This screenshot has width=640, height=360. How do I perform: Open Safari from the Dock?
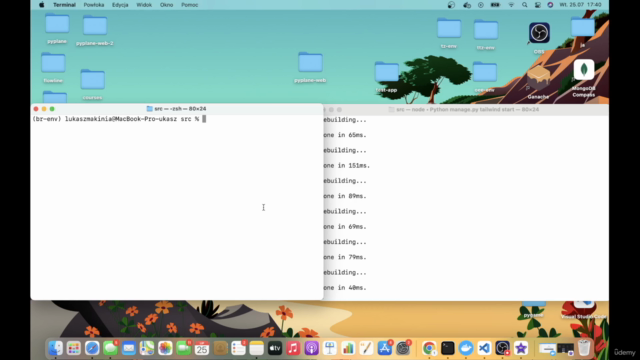(92, 348)
